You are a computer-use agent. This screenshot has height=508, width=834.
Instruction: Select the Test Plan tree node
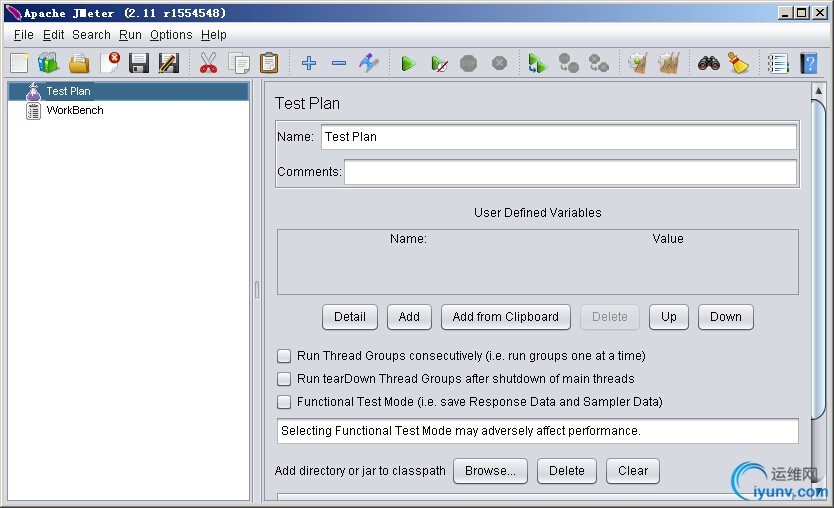click(68, 91)
